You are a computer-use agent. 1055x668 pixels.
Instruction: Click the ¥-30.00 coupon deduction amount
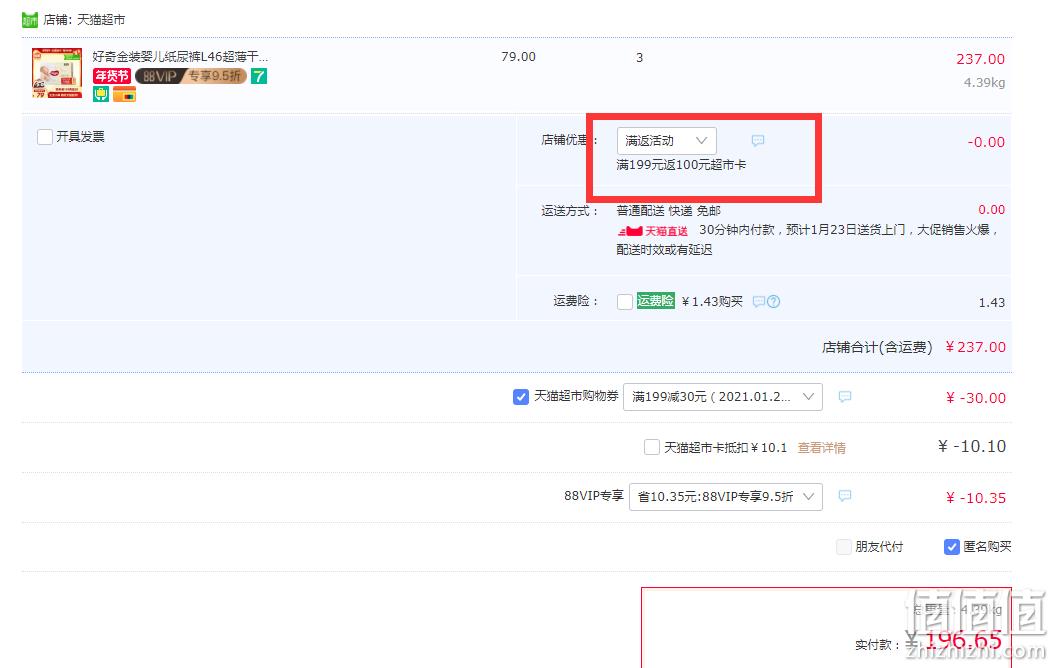click(976, 398)
